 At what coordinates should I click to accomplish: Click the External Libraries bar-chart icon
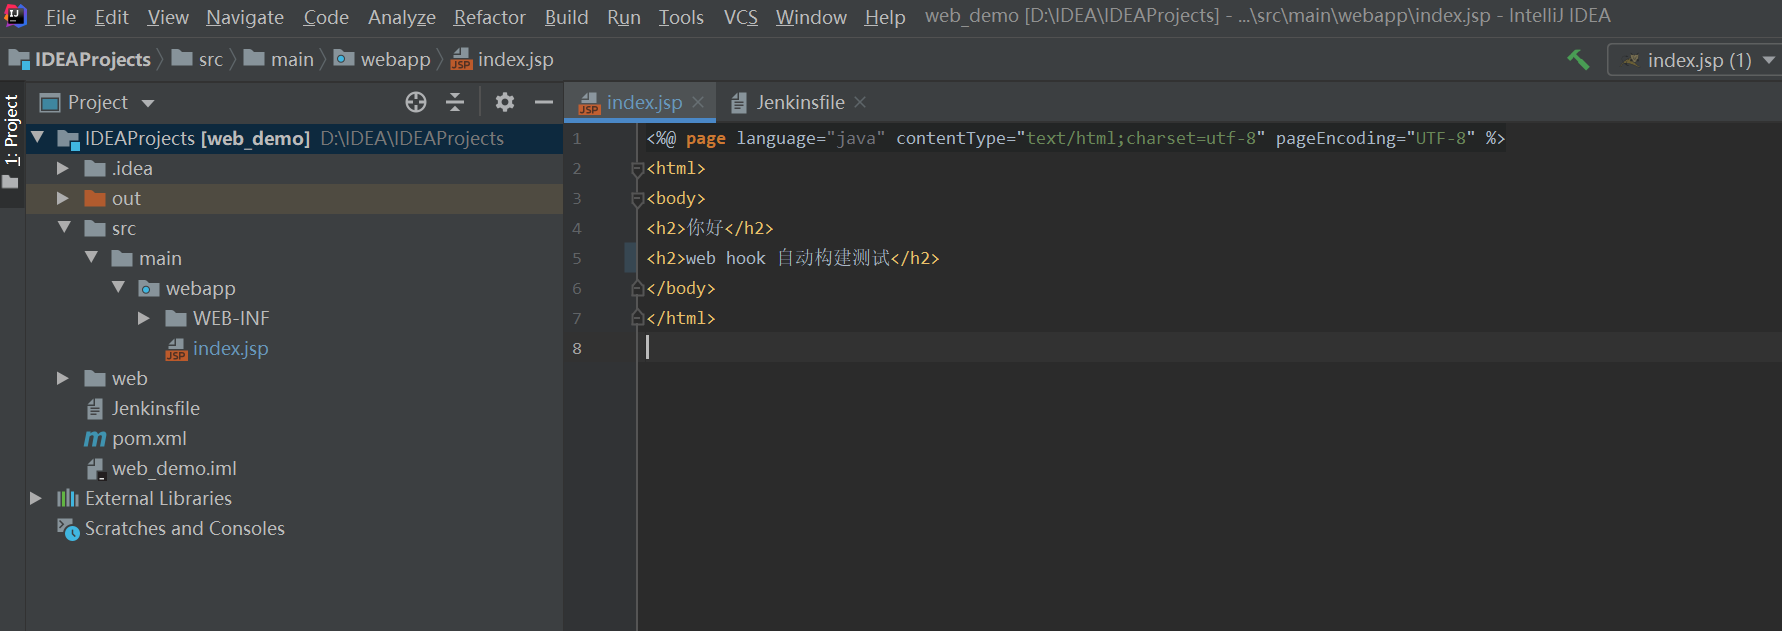point(68,498)
